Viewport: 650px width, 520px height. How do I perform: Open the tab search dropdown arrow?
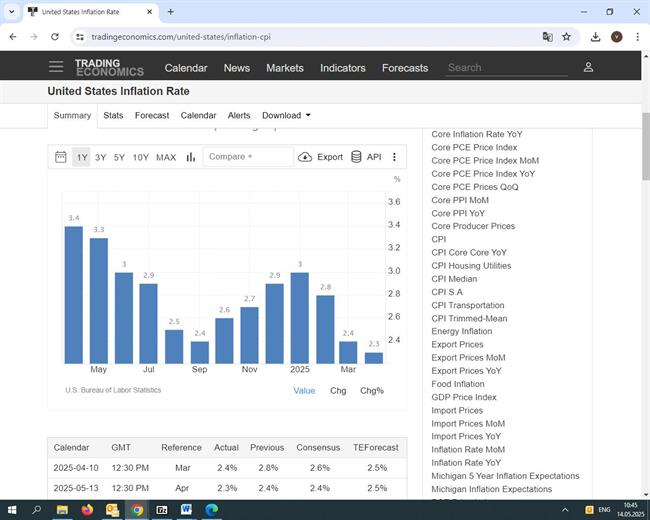(x=12, y=12)
